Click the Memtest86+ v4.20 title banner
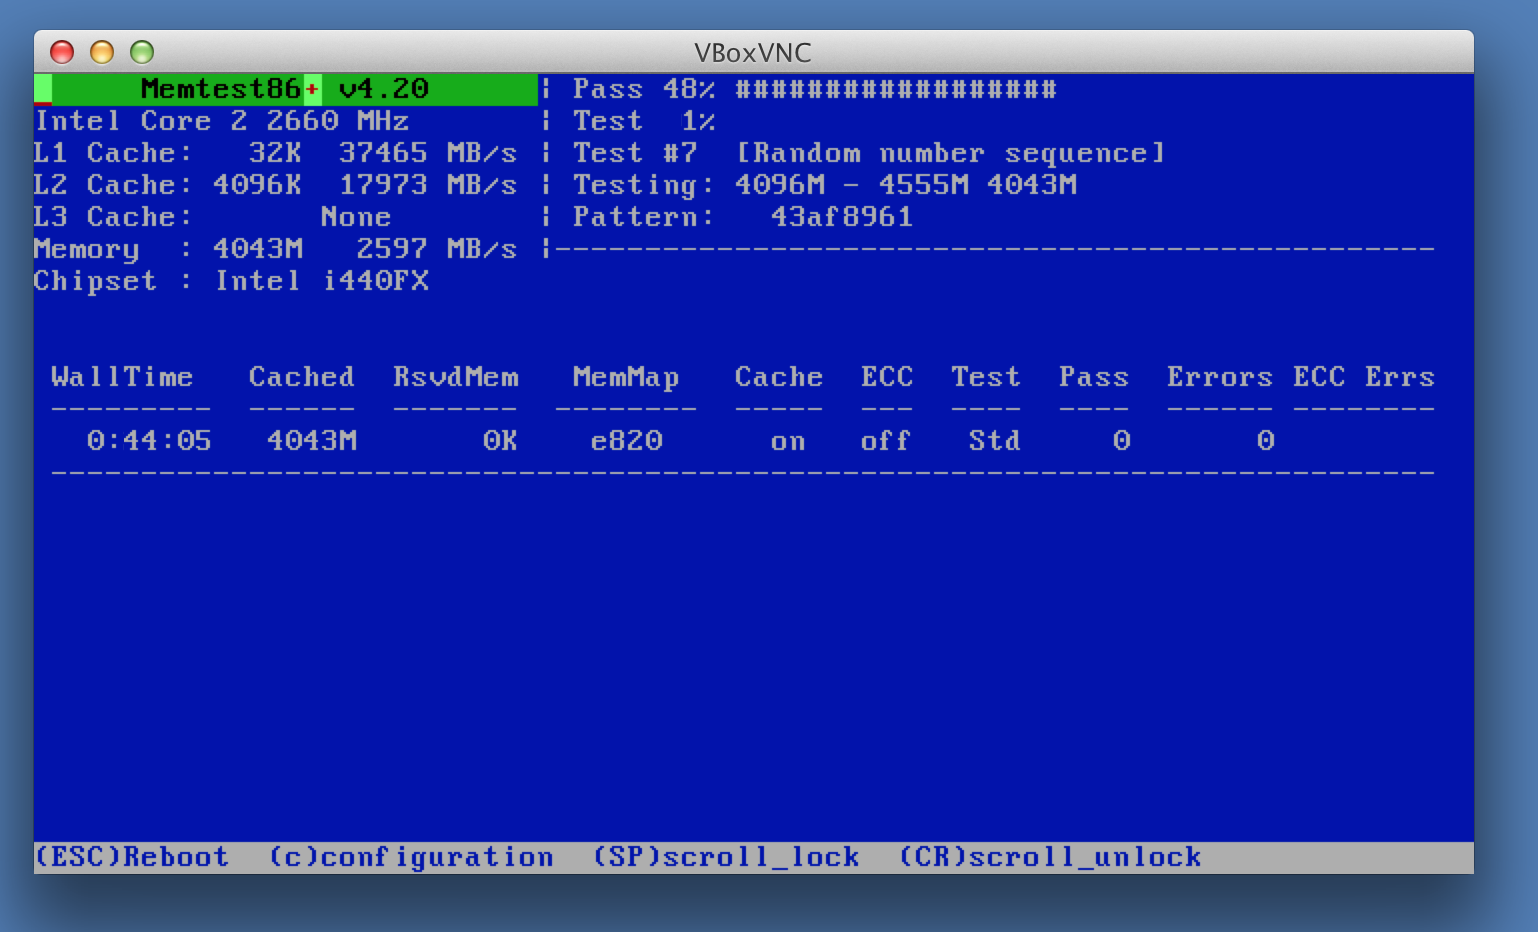The image size is (1538, 932). [x=286, y=89]
